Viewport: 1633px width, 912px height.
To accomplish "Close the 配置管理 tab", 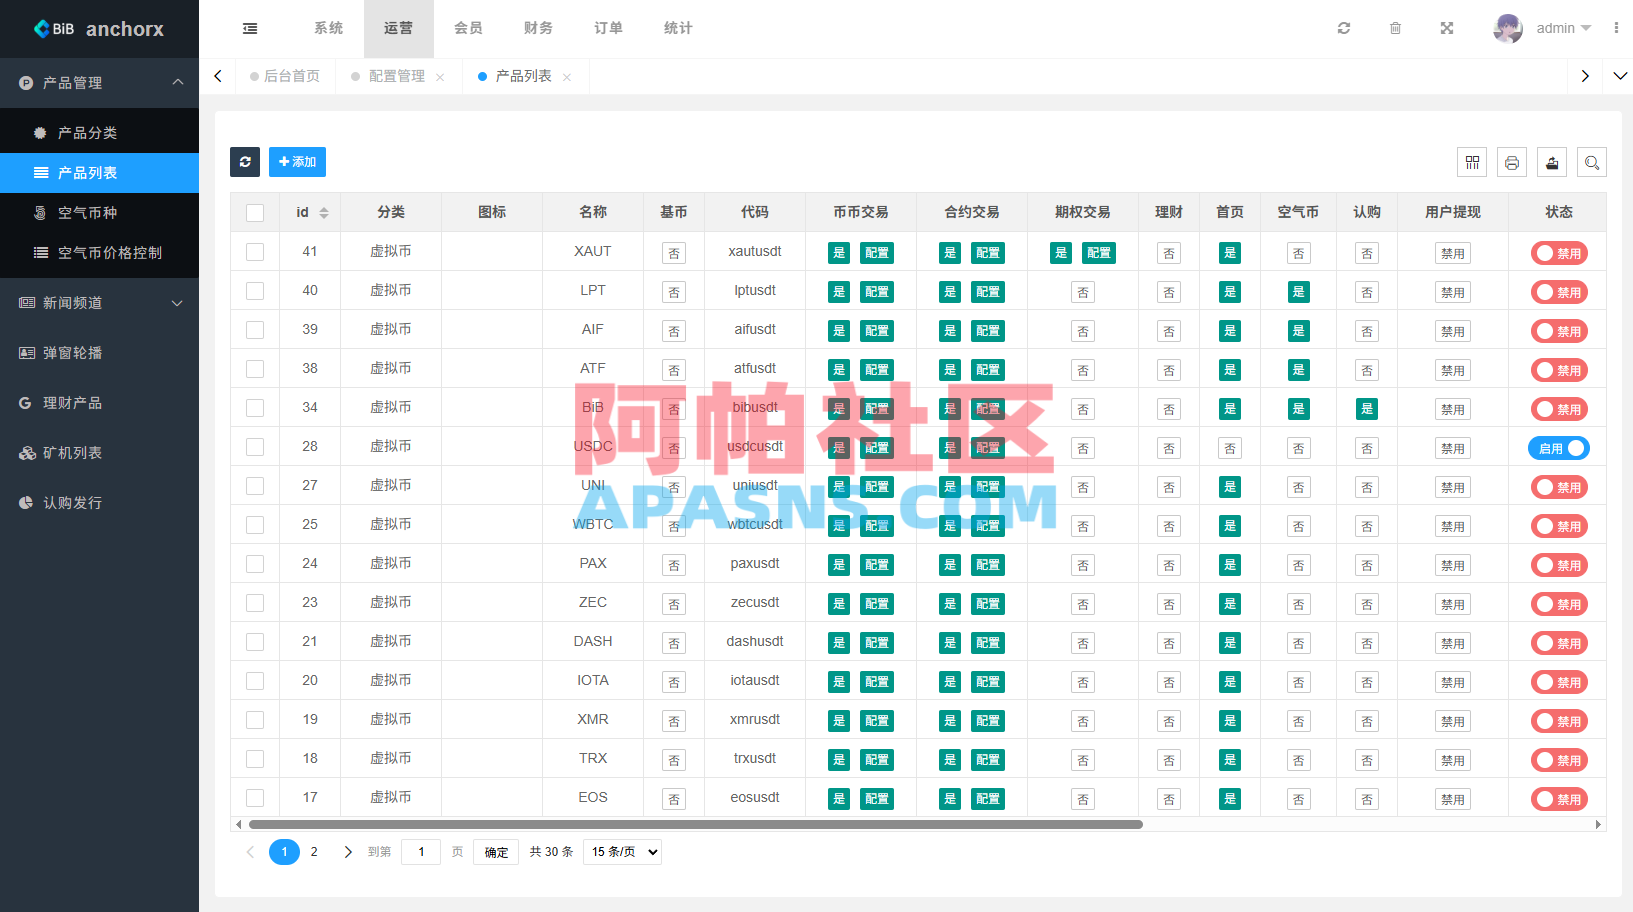I will (440, 77).
